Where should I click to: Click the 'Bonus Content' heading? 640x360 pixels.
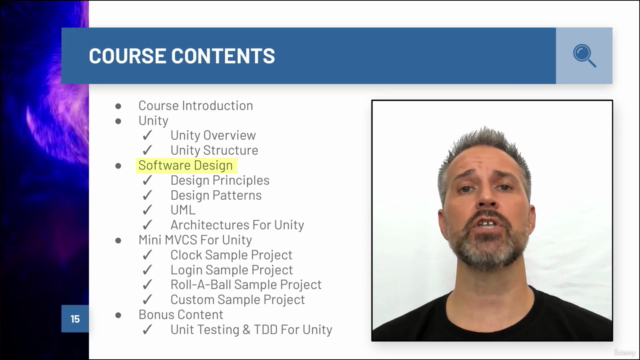point(181,315)
